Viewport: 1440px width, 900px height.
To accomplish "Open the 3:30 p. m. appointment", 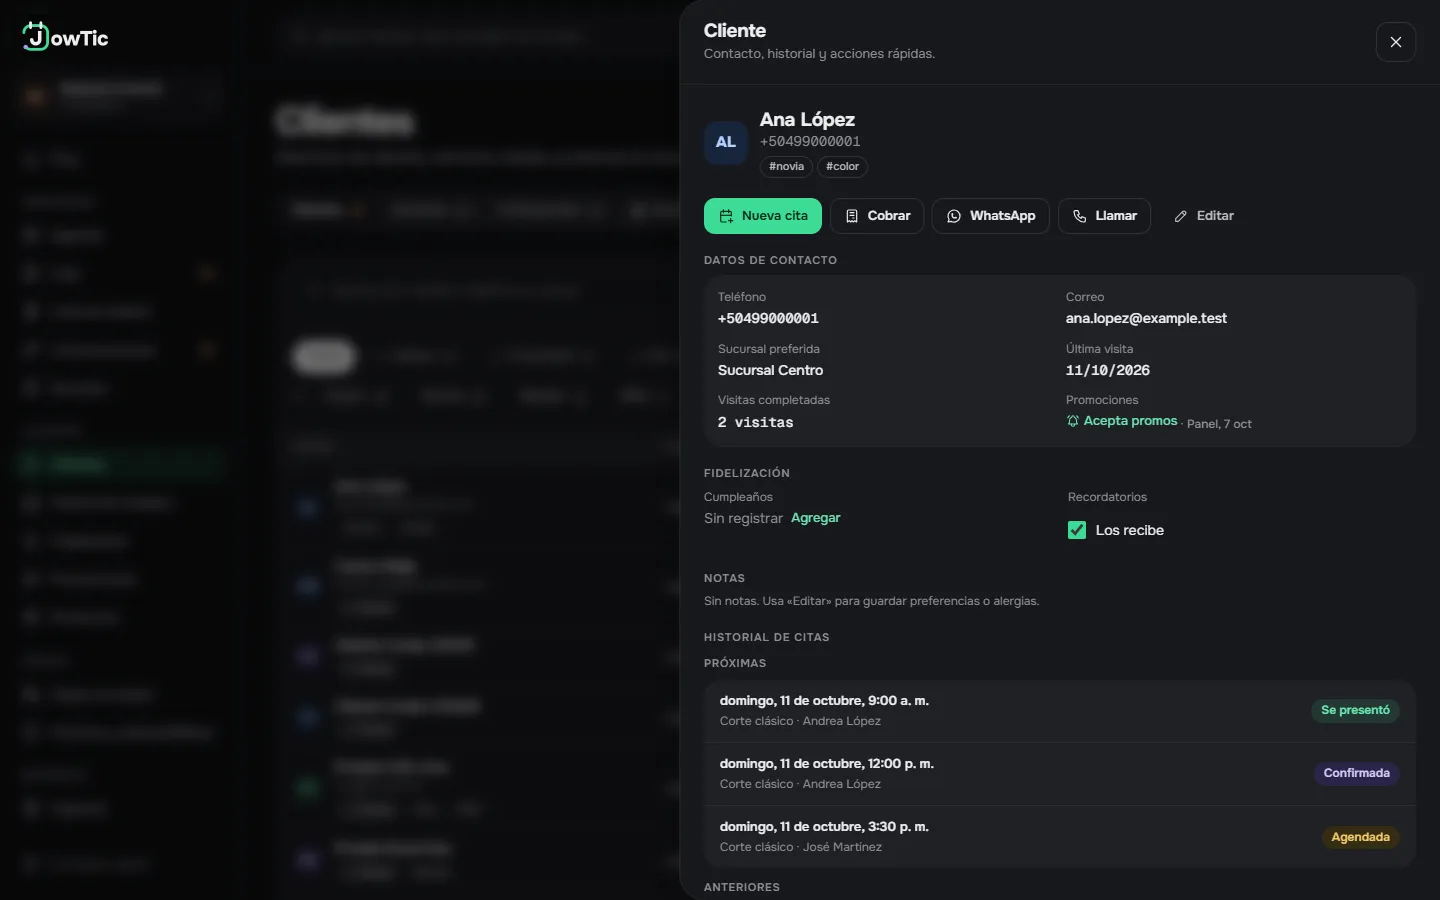I will pos(1060,837).
